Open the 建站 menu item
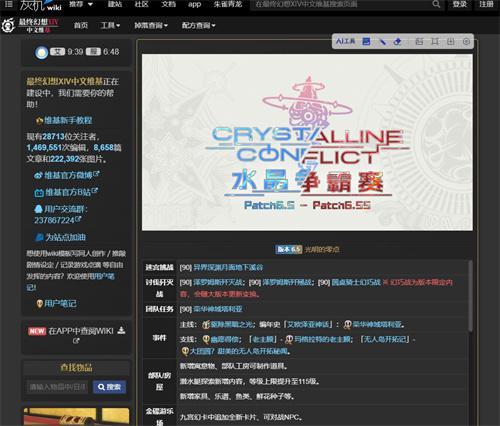This screenshot has width=500, height=426. 115,4
